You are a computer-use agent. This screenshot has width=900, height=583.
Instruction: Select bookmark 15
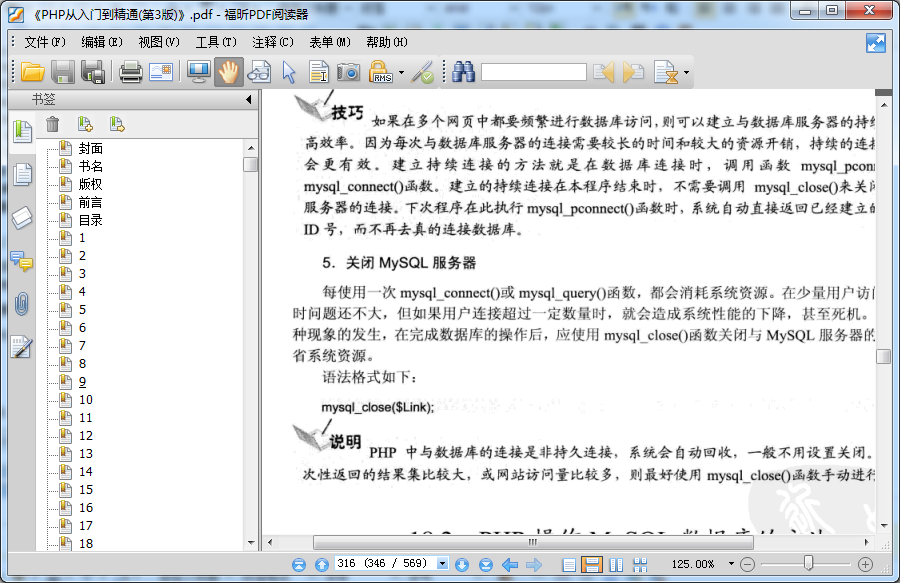click(x=86, y=489)
